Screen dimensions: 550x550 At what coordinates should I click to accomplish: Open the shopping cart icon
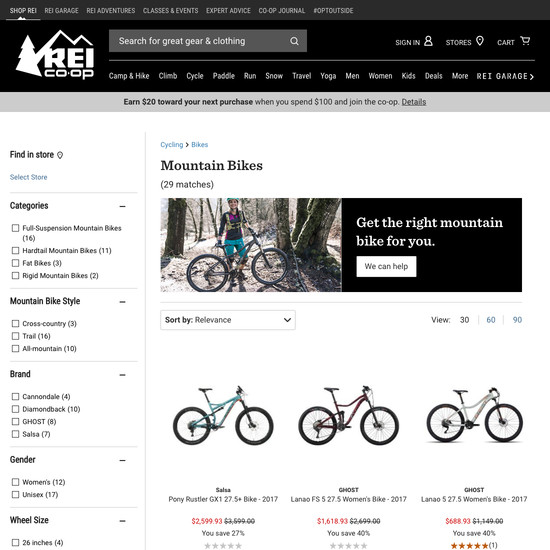click(x=525, y=41)
